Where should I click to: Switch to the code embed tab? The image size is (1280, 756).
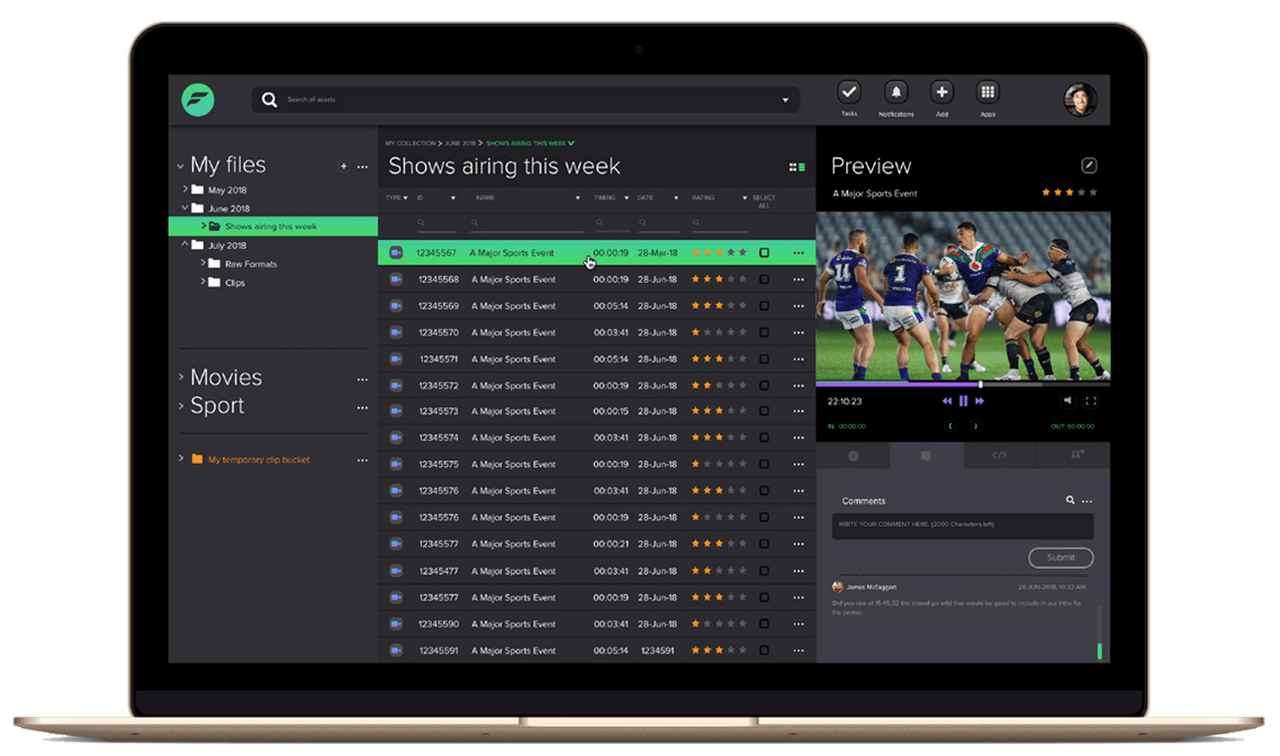point(999,456)
